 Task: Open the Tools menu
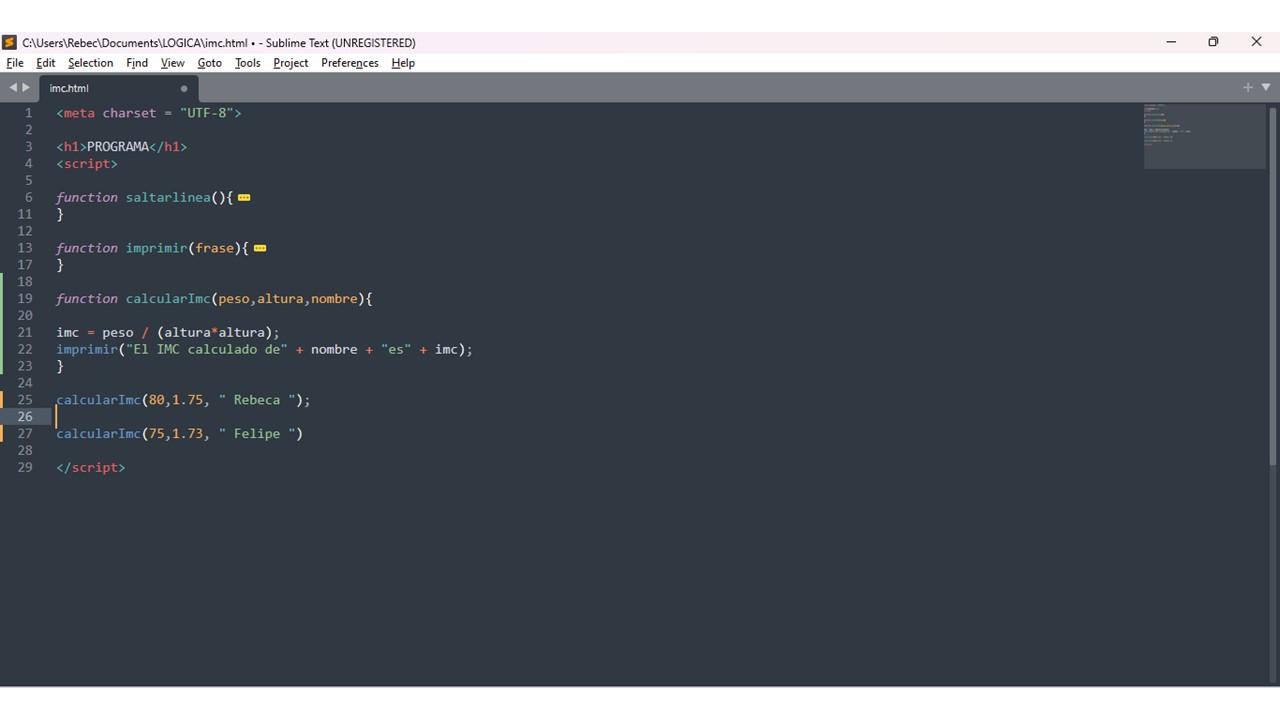point(248,63)
